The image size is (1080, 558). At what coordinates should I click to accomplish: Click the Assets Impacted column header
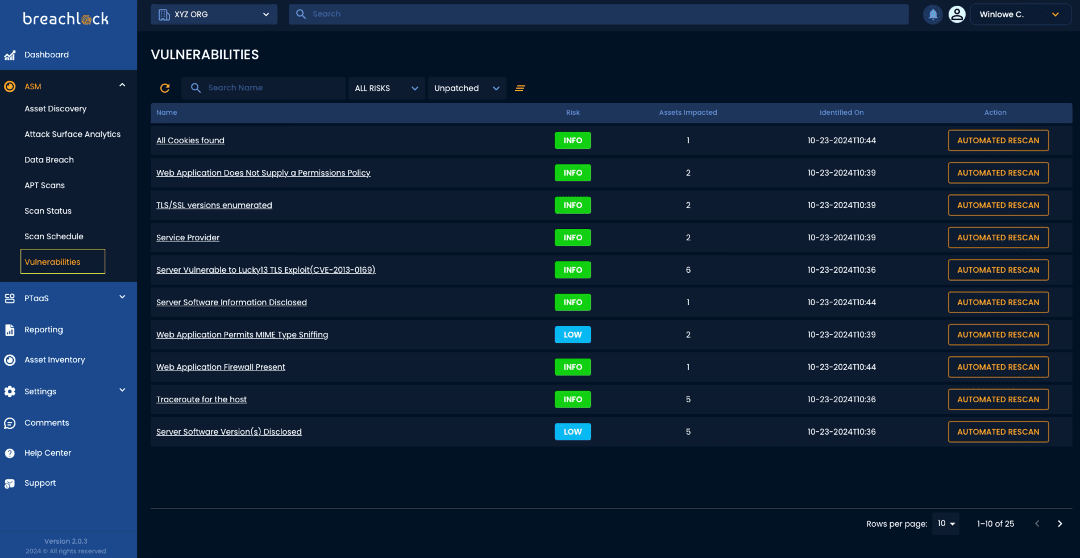(688, 113)
